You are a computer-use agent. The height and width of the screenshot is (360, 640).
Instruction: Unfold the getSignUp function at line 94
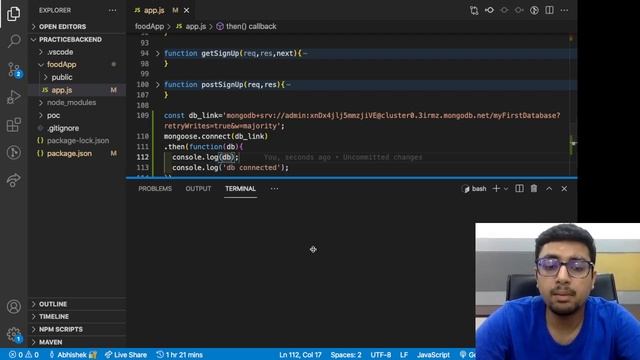click(158, 53)
